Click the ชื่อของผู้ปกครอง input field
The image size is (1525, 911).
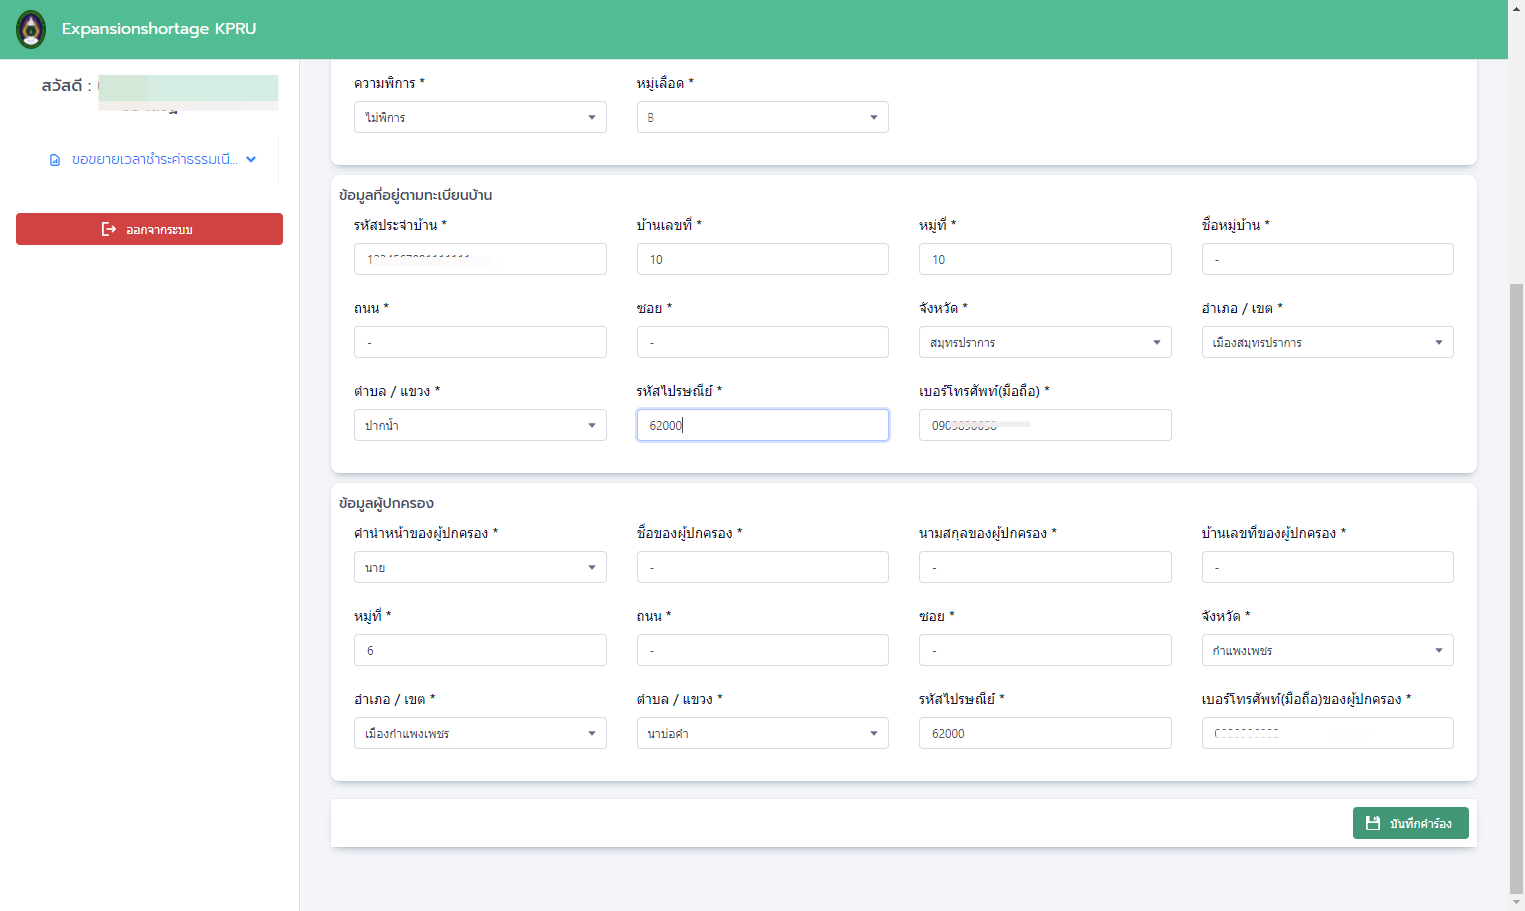762,567
